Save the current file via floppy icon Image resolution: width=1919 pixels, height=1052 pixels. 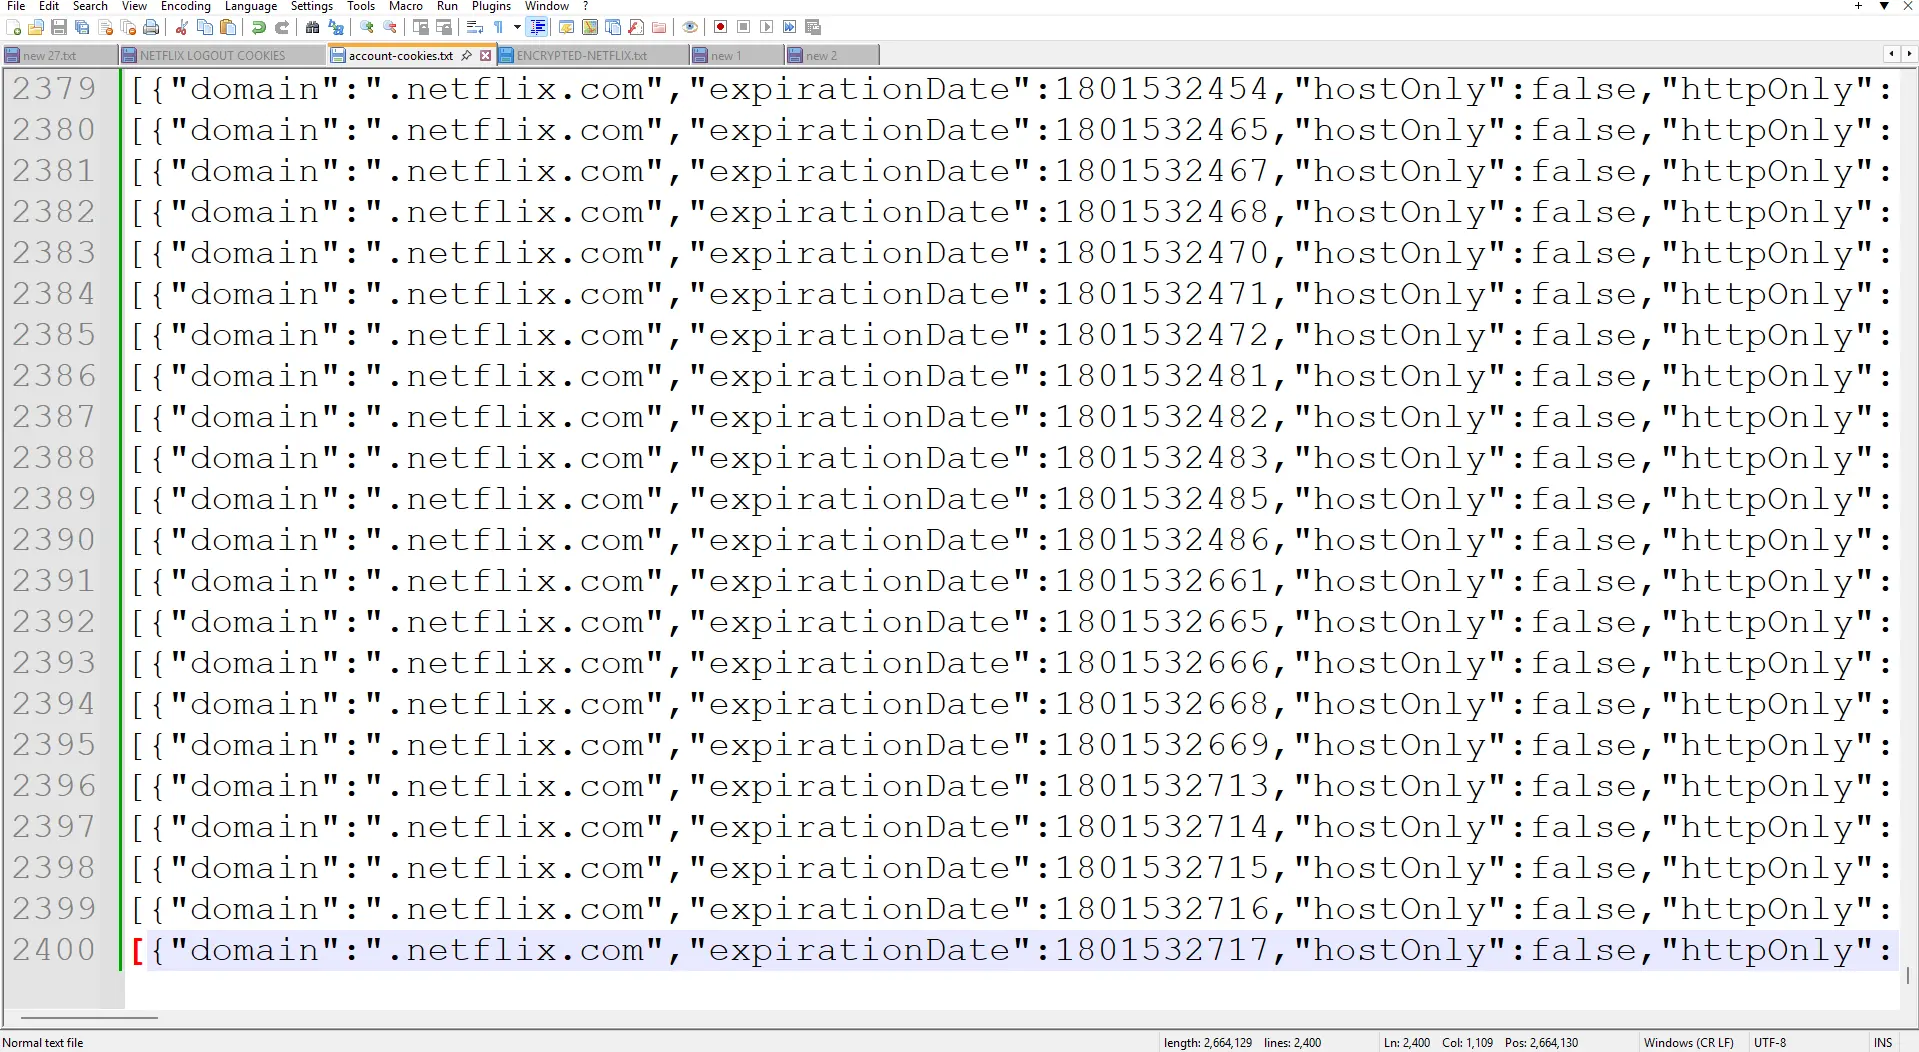pos(59,27)
